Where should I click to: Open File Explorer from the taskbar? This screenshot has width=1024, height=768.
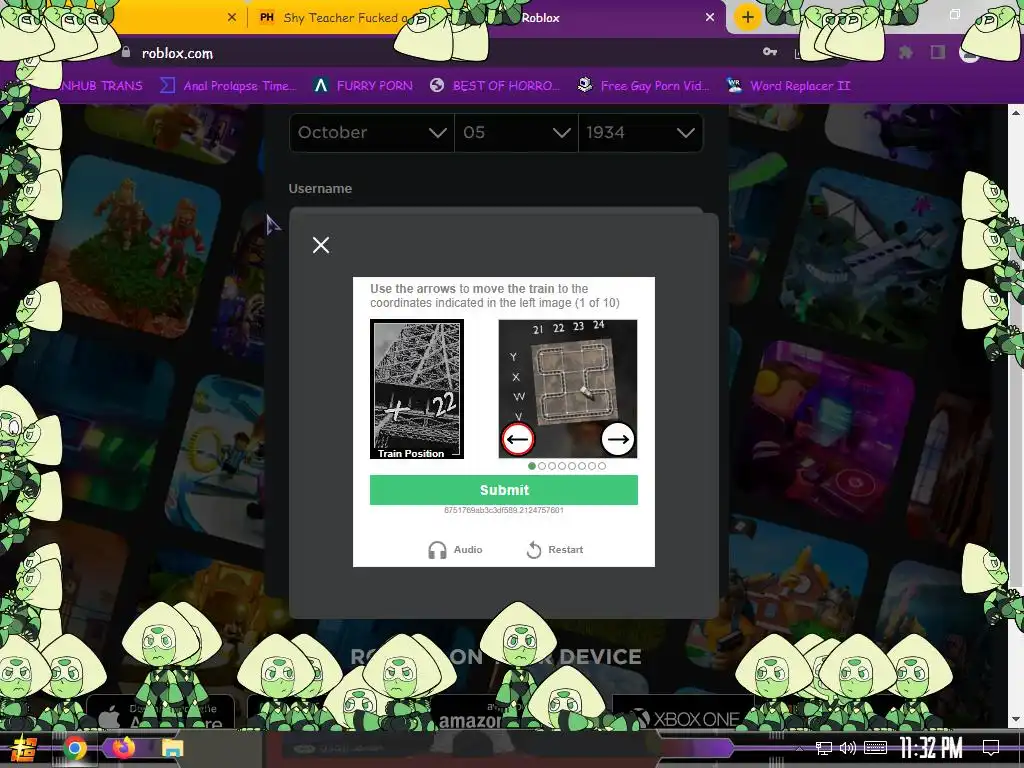[x=172, y=748]
